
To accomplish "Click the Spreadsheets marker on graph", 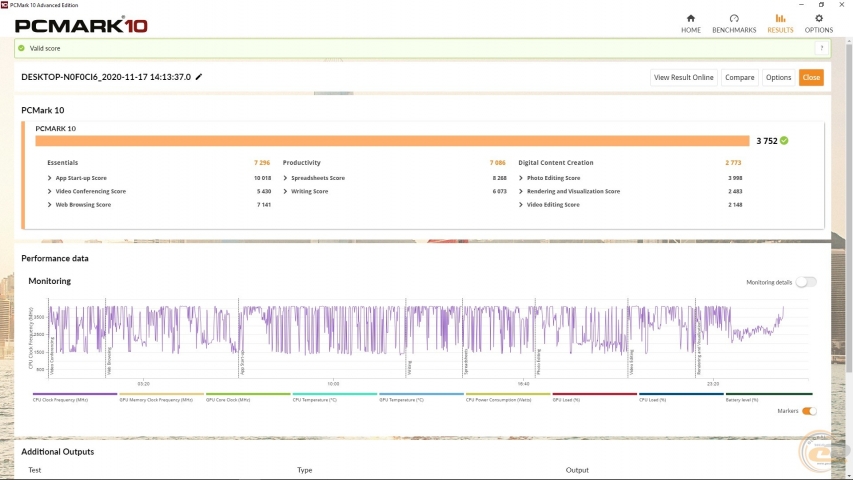I will click(466, 362).
